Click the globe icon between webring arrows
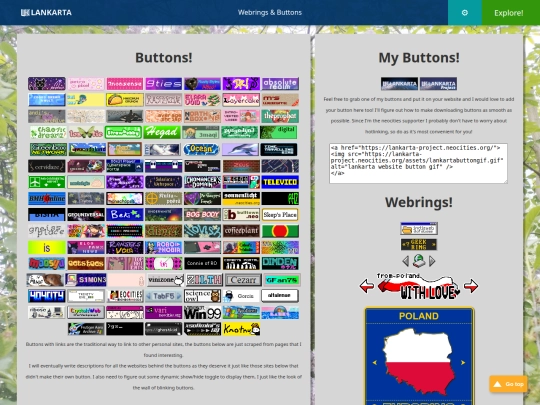The height and width of the screenshot is (405, 540). tap(419, 261)
